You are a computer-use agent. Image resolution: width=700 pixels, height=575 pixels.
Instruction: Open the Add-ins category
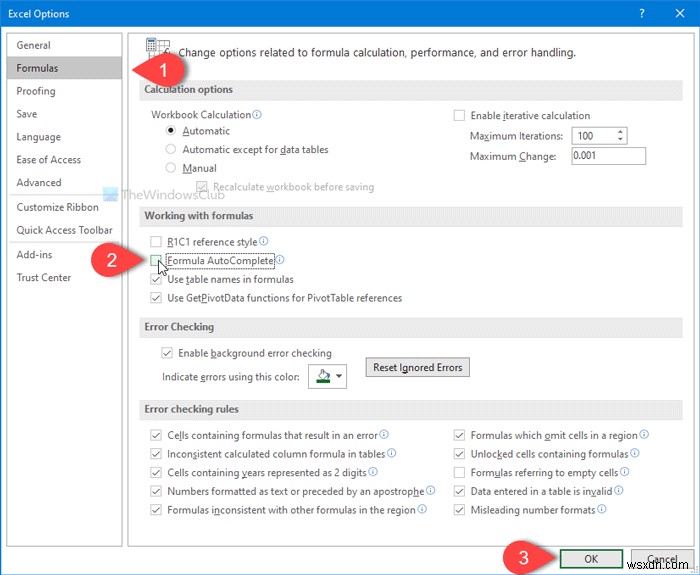pos(64,254)
